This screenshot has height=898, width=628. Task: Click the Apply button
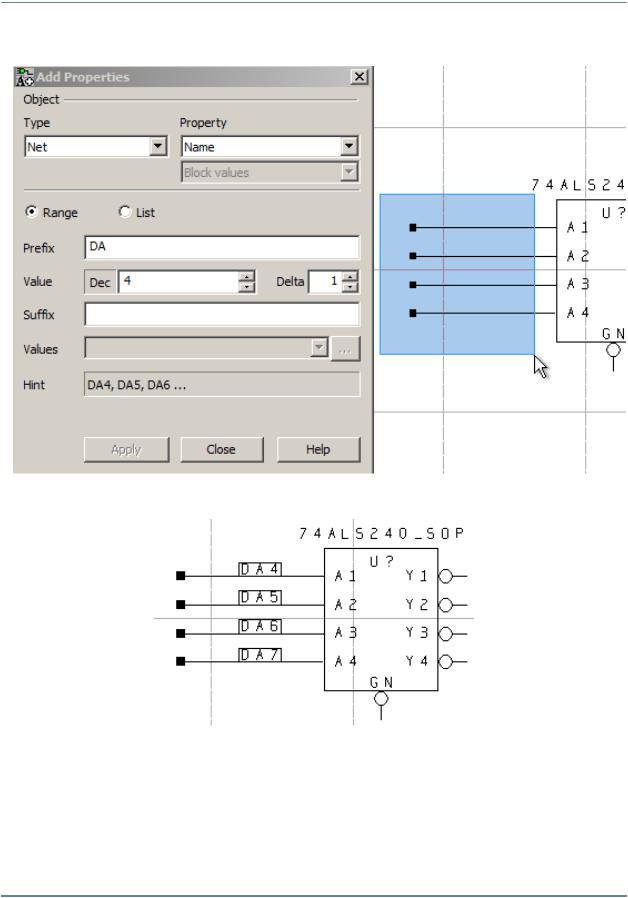click(127, 450)
